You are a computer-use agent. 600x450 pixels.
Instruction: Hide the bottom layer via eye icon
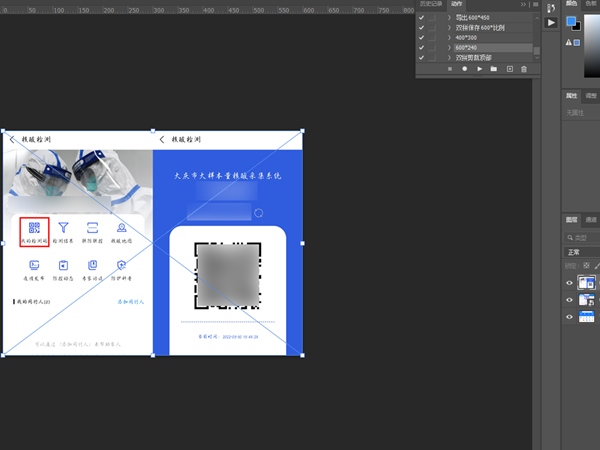pos(569,317)
